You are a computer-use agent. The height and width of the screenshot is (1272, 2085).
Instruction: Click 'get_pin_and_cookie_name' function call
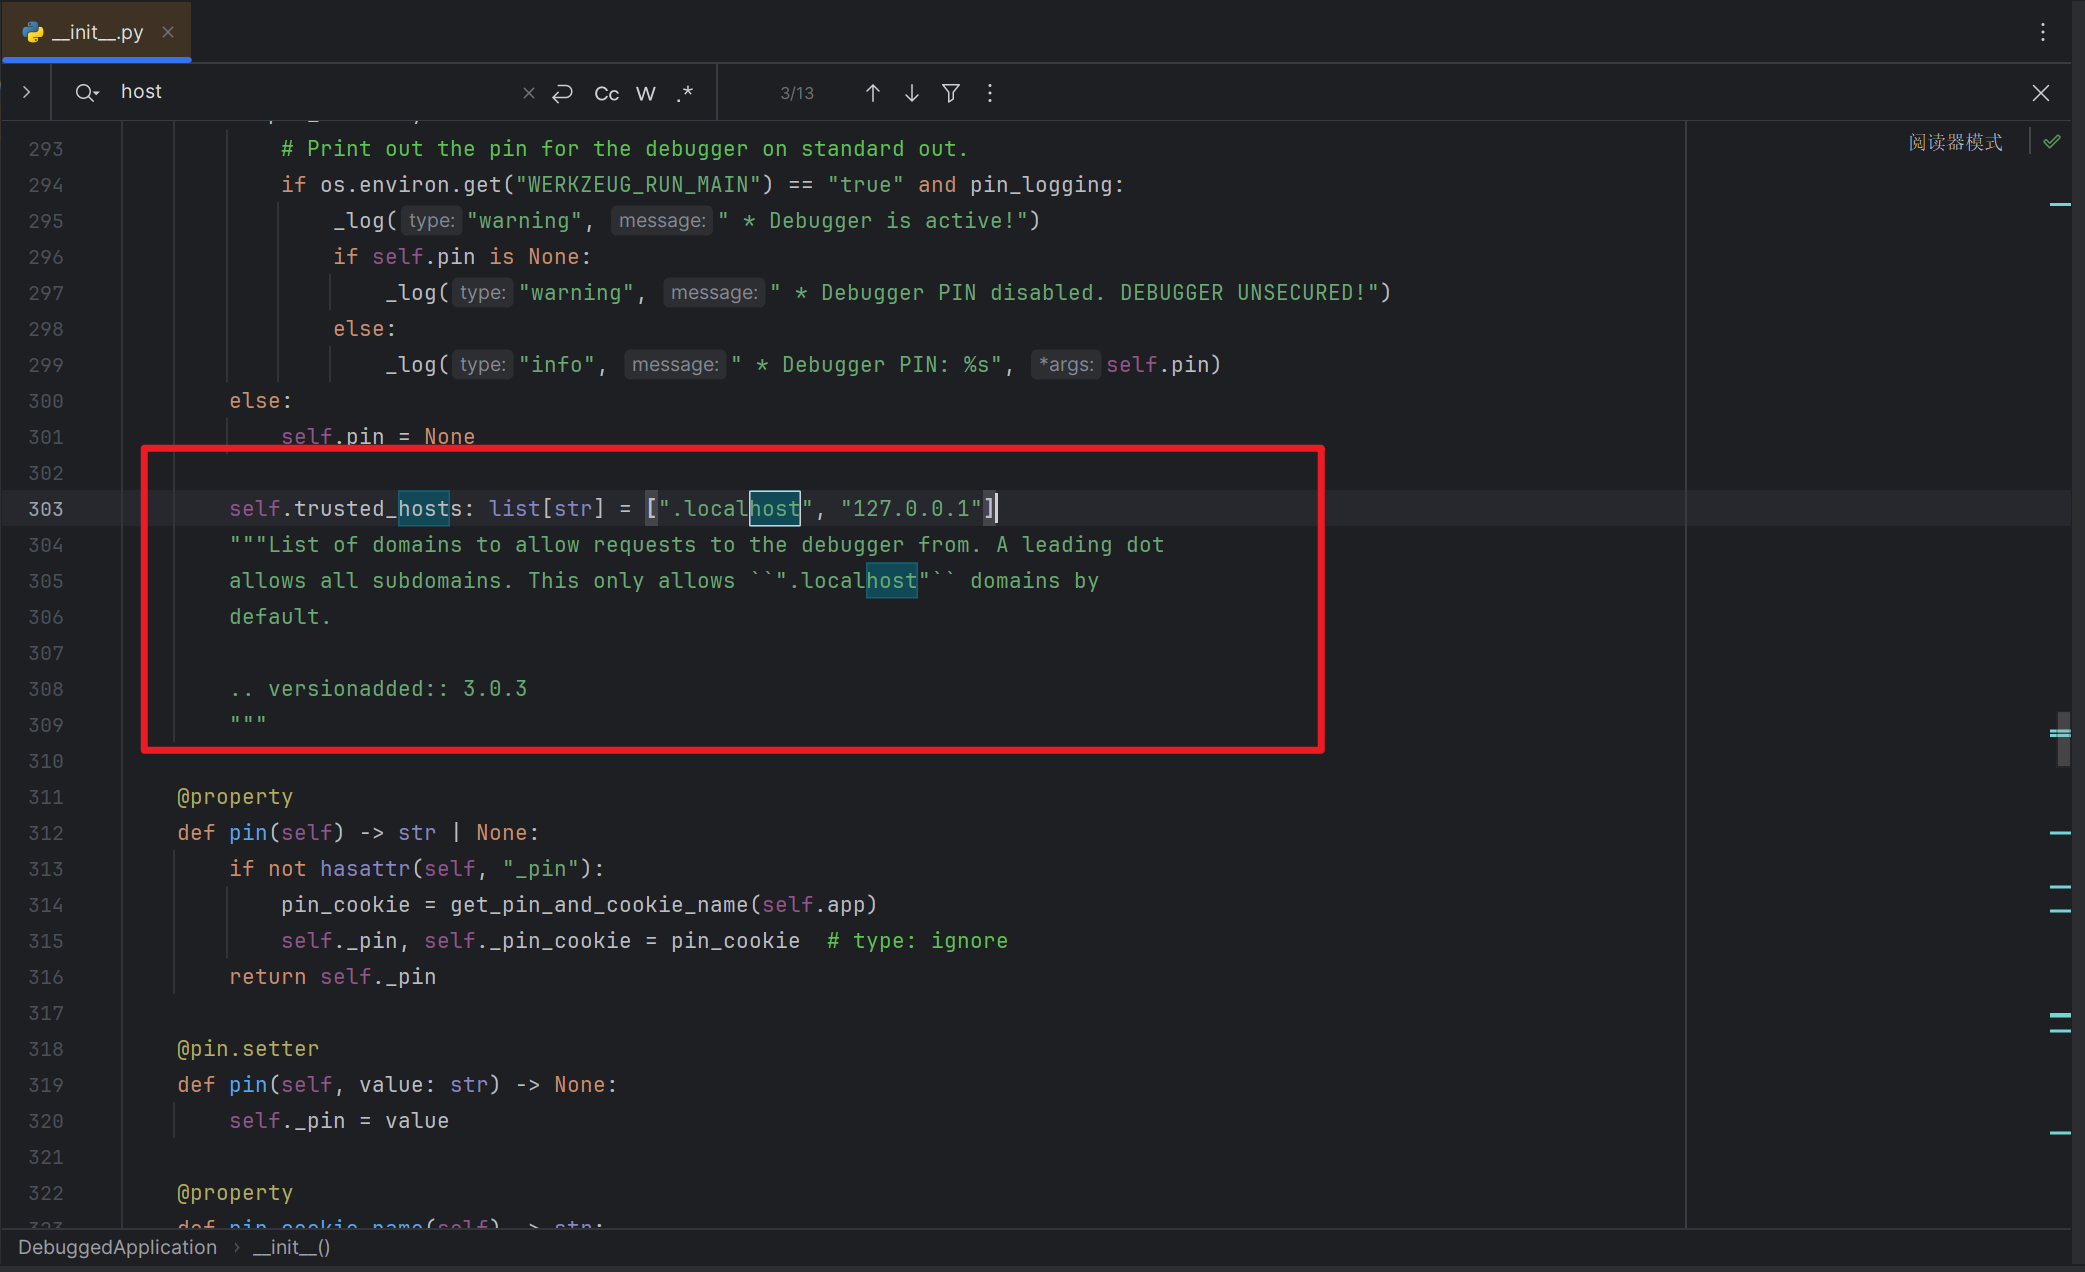tap(600, 905)
